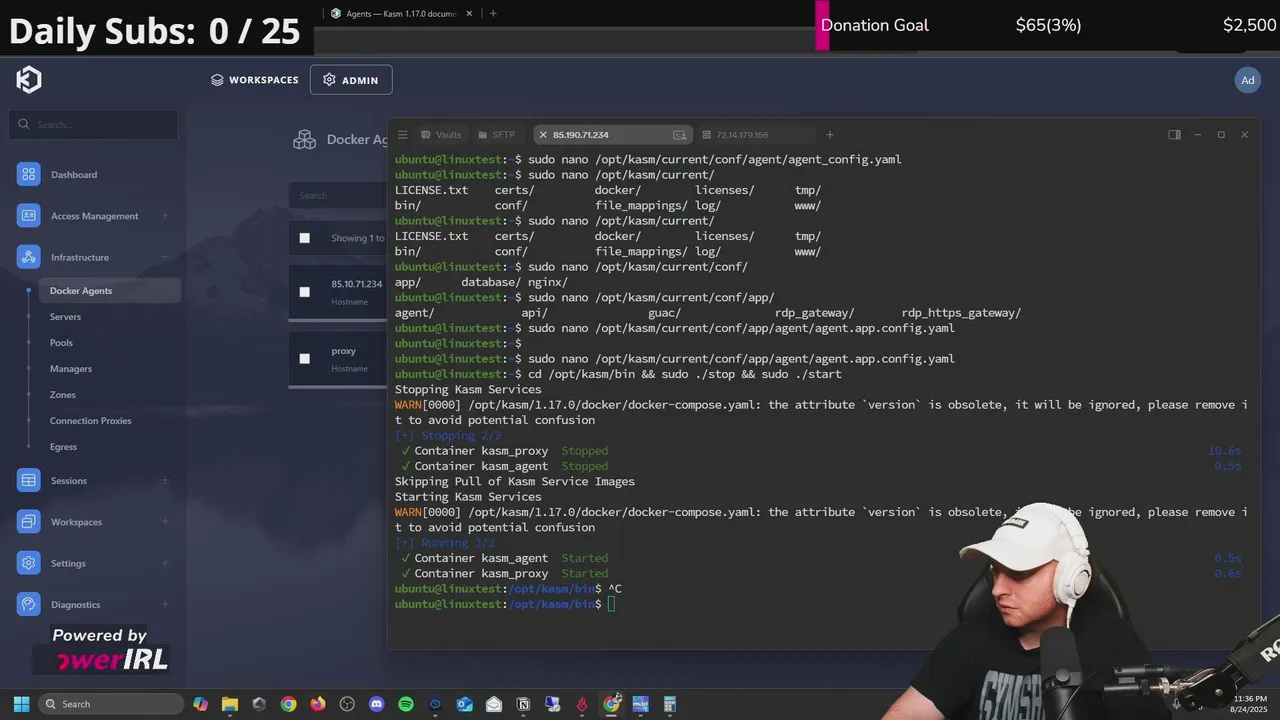
Task: Click the Ad user avatar
Action: [x=1247, y=80]
